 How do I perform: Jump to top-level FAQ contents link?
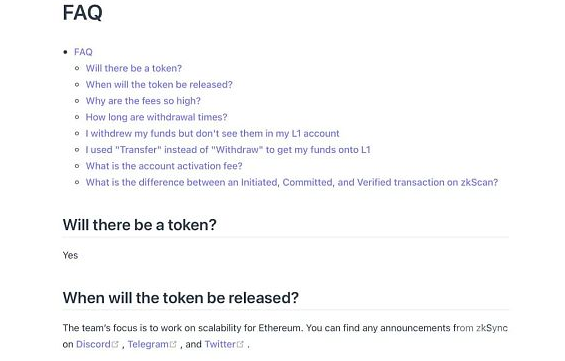tap(83, 52)
